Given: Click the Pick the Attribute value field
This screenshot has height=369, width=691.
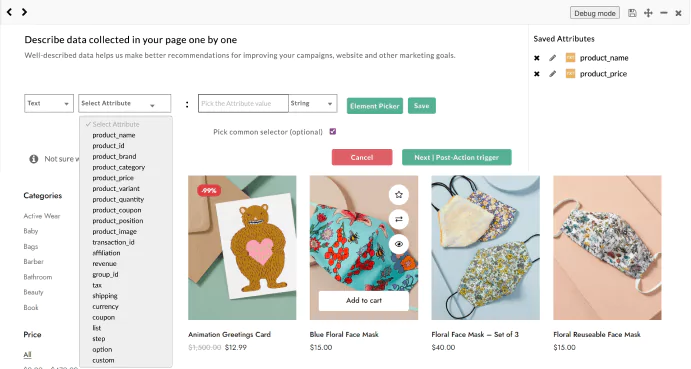Looking at the screenshot, I should coord(243,104).
